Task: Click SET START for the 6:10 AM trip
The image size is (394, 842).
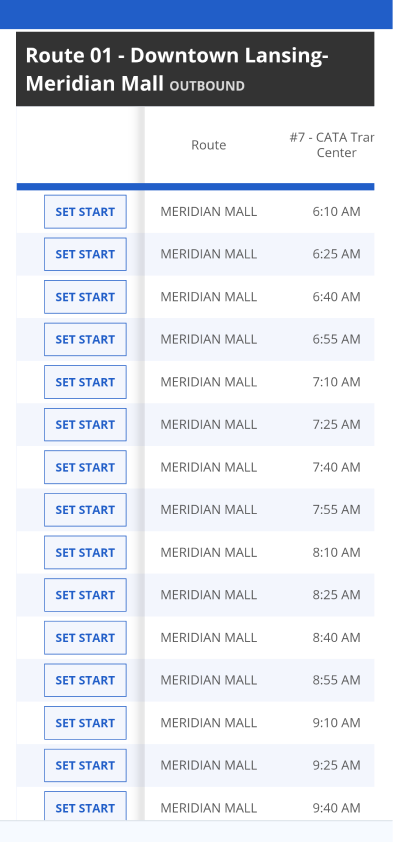Action: coord(85,212)
